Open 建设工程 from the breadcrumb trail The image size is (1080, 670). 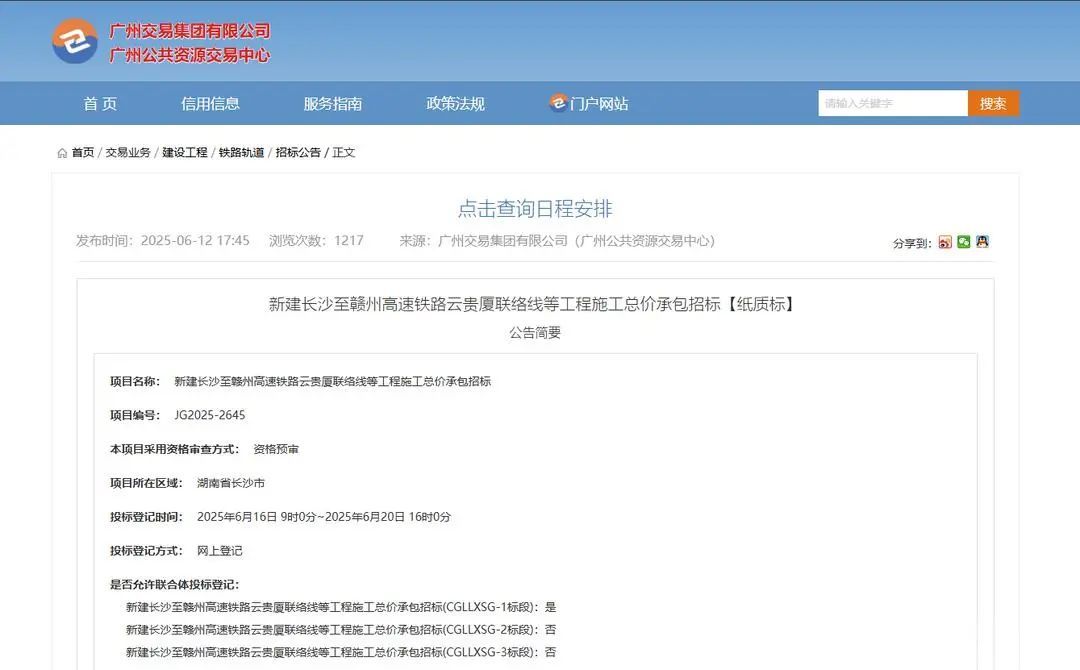point(184,152)
